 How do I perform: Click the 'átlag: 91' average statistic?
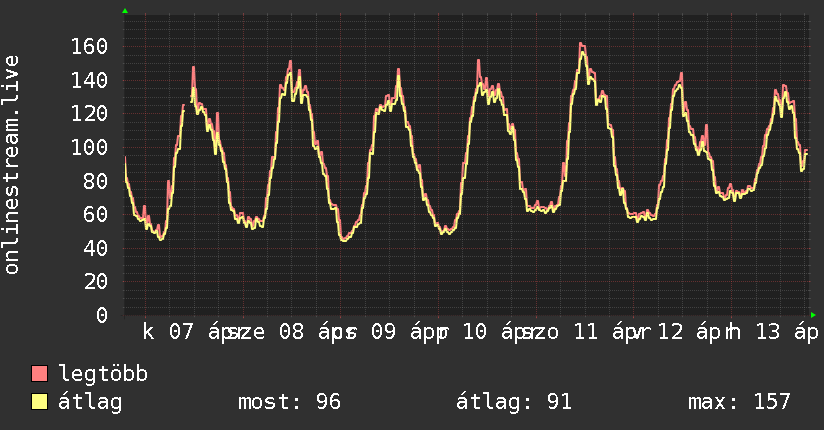click(x=513, y=402)
